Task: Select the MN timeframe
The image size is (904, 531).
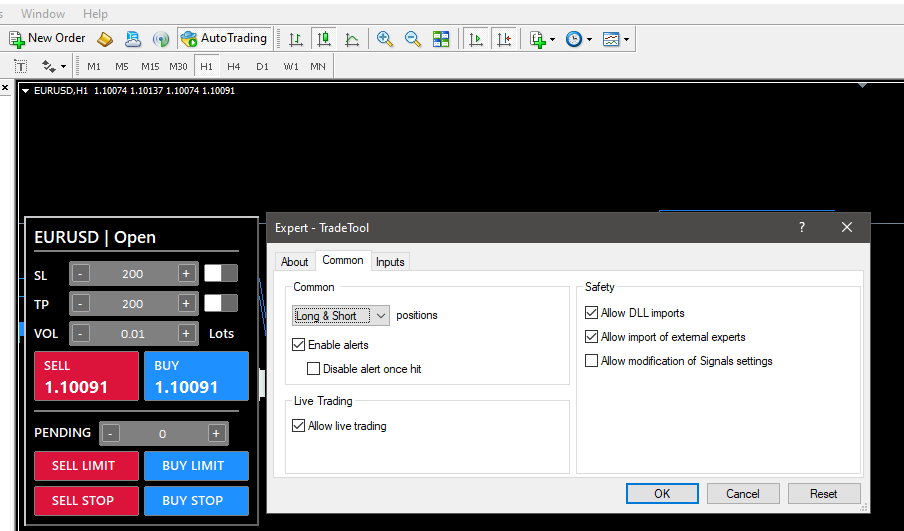Action: [318, 66]
